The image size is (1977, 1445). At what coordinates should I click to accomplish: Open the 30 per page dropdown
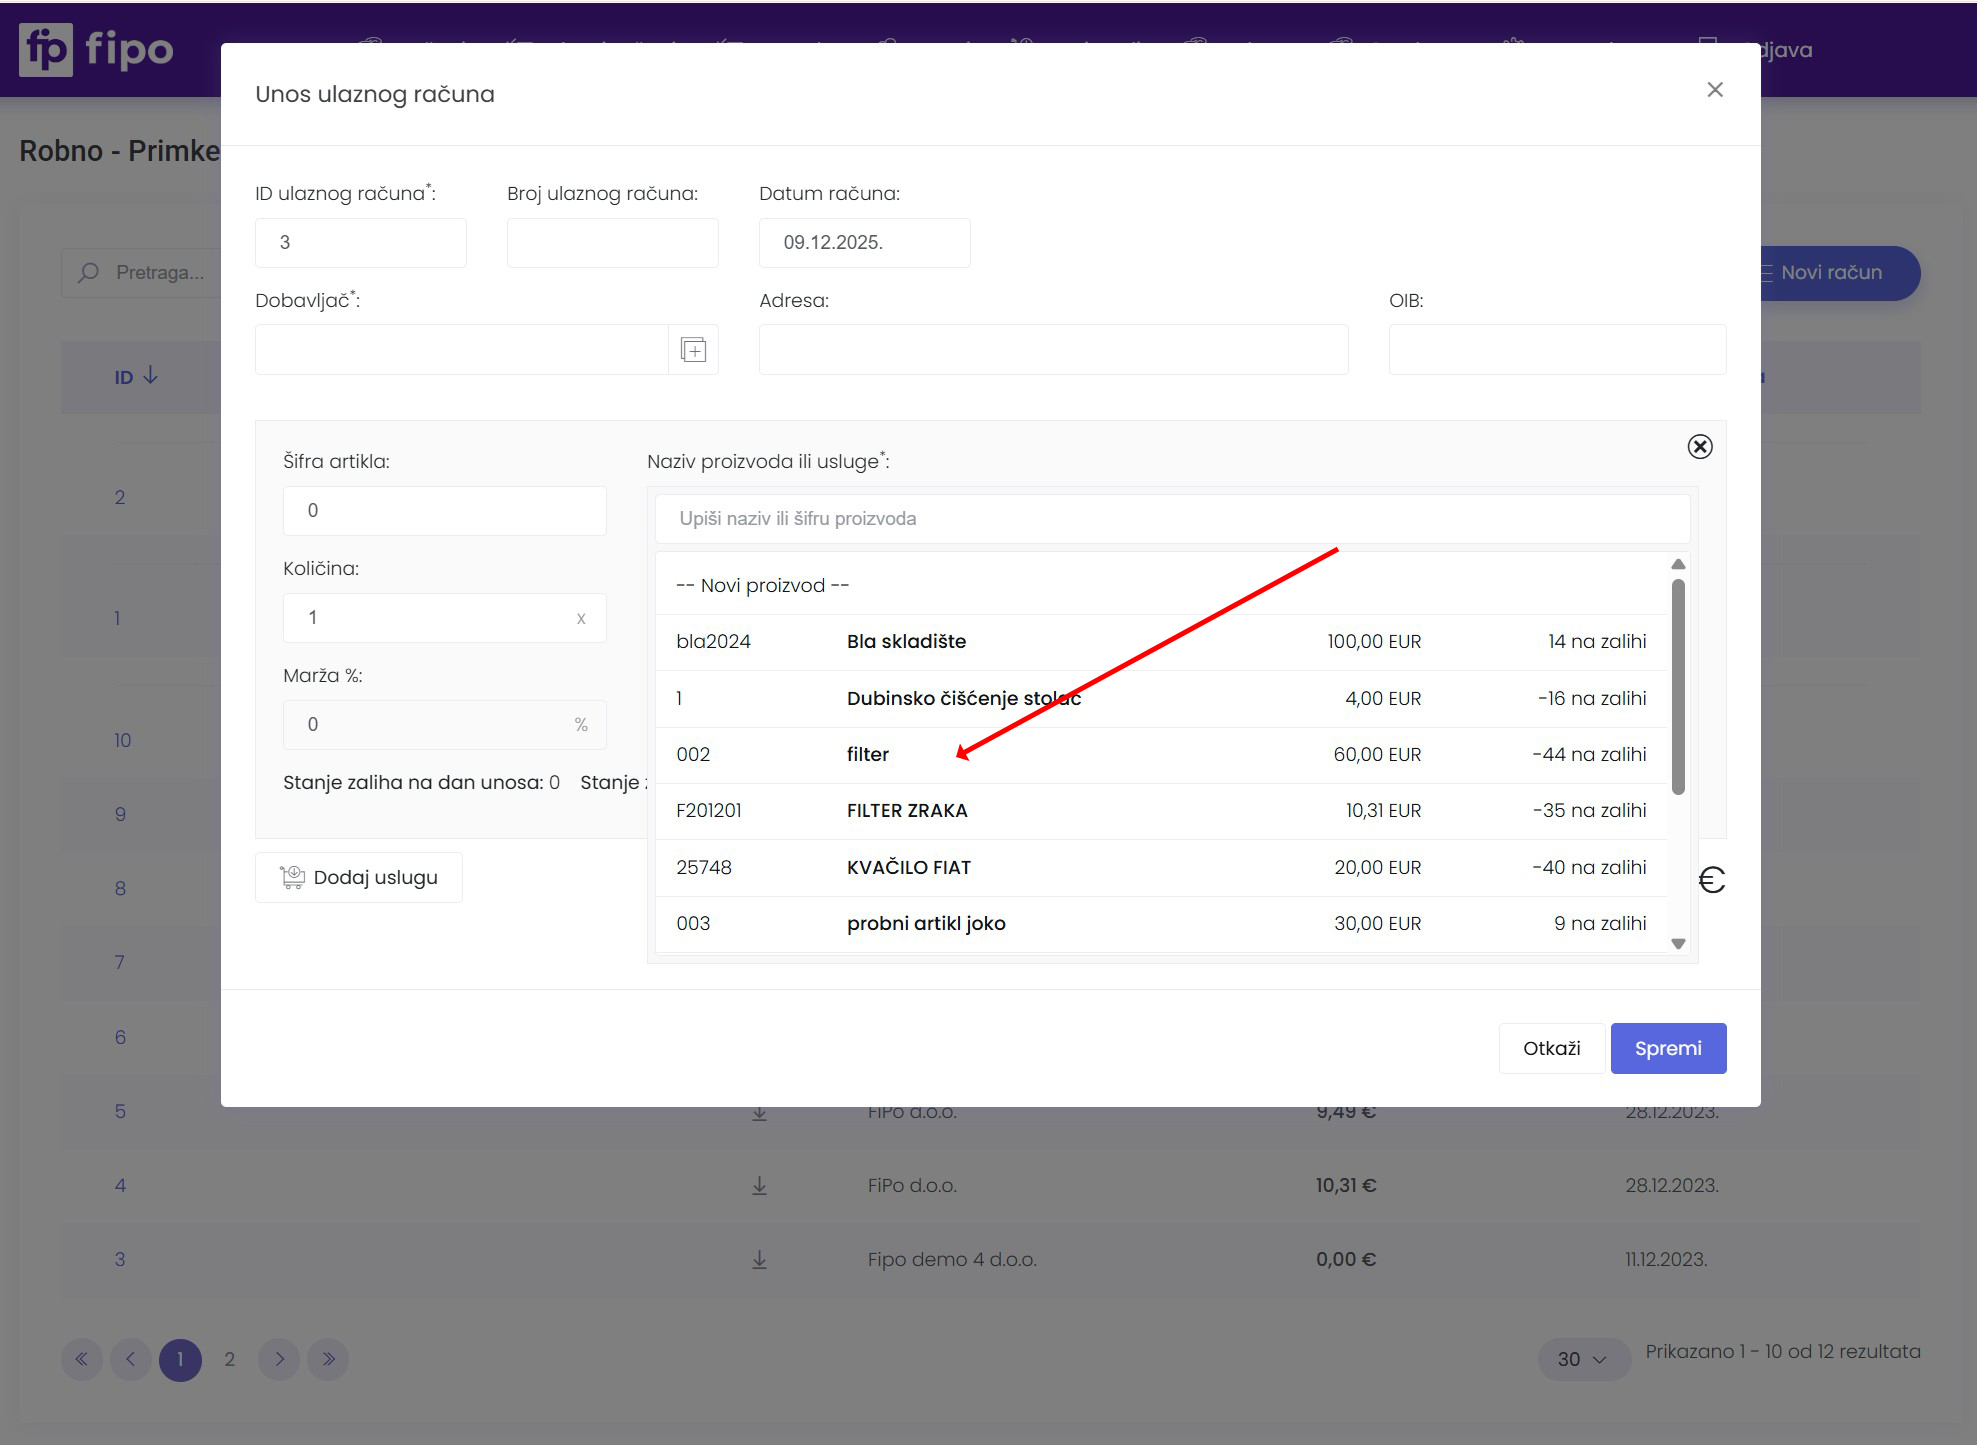pyautogui.click(x=1582, y=1359)
